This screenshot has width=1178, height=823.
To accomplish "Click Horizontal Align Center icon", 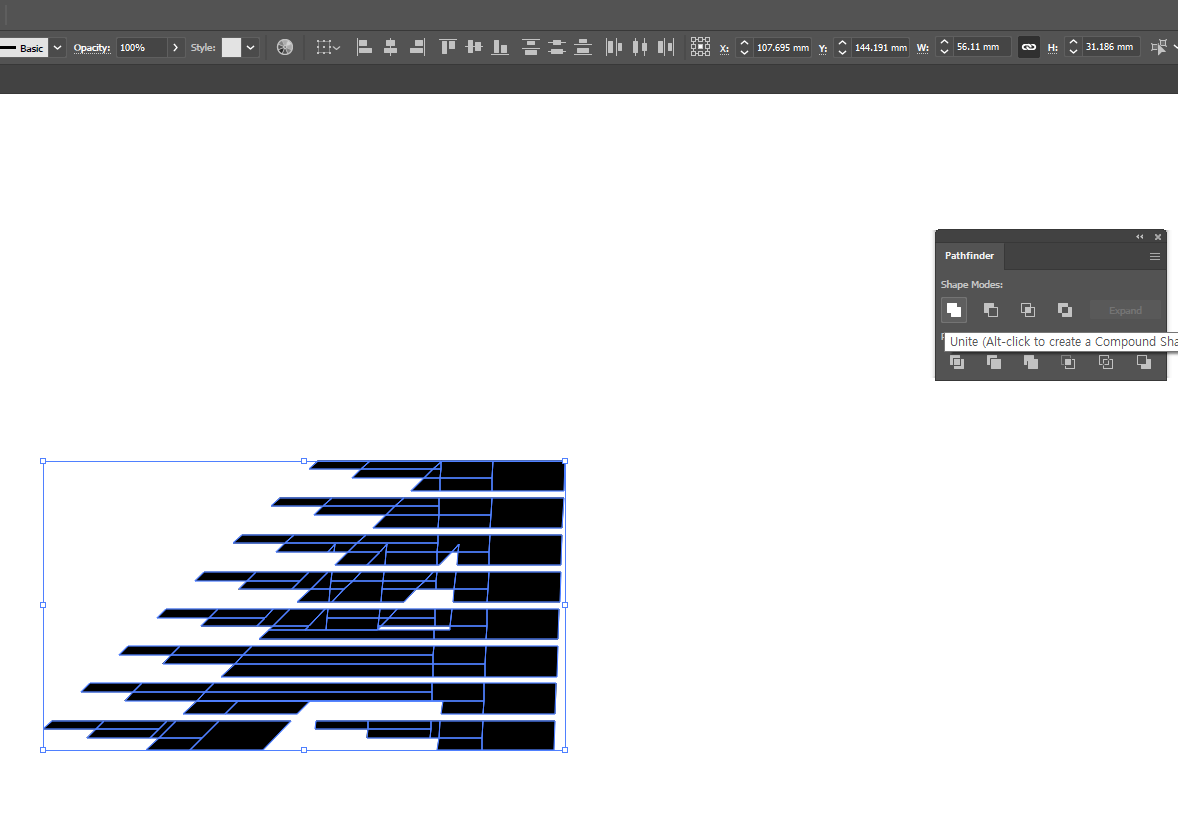I will (x=391, y=47).
